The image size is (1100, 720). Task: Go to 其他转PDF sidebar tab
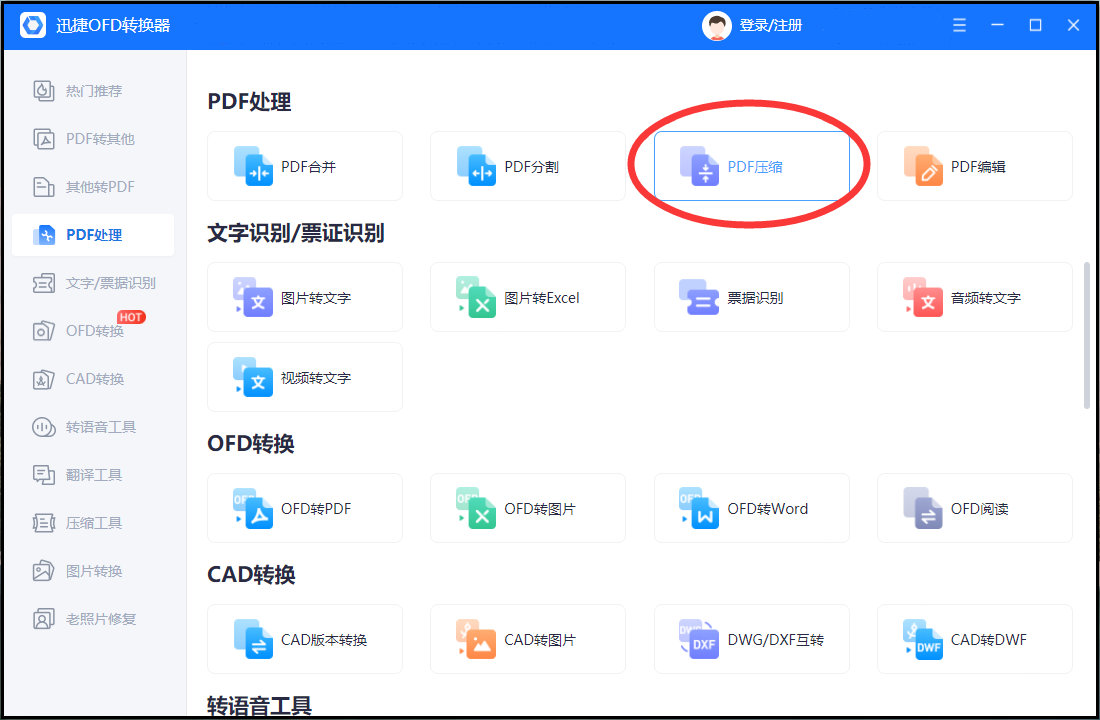click(x=93, y=187)
